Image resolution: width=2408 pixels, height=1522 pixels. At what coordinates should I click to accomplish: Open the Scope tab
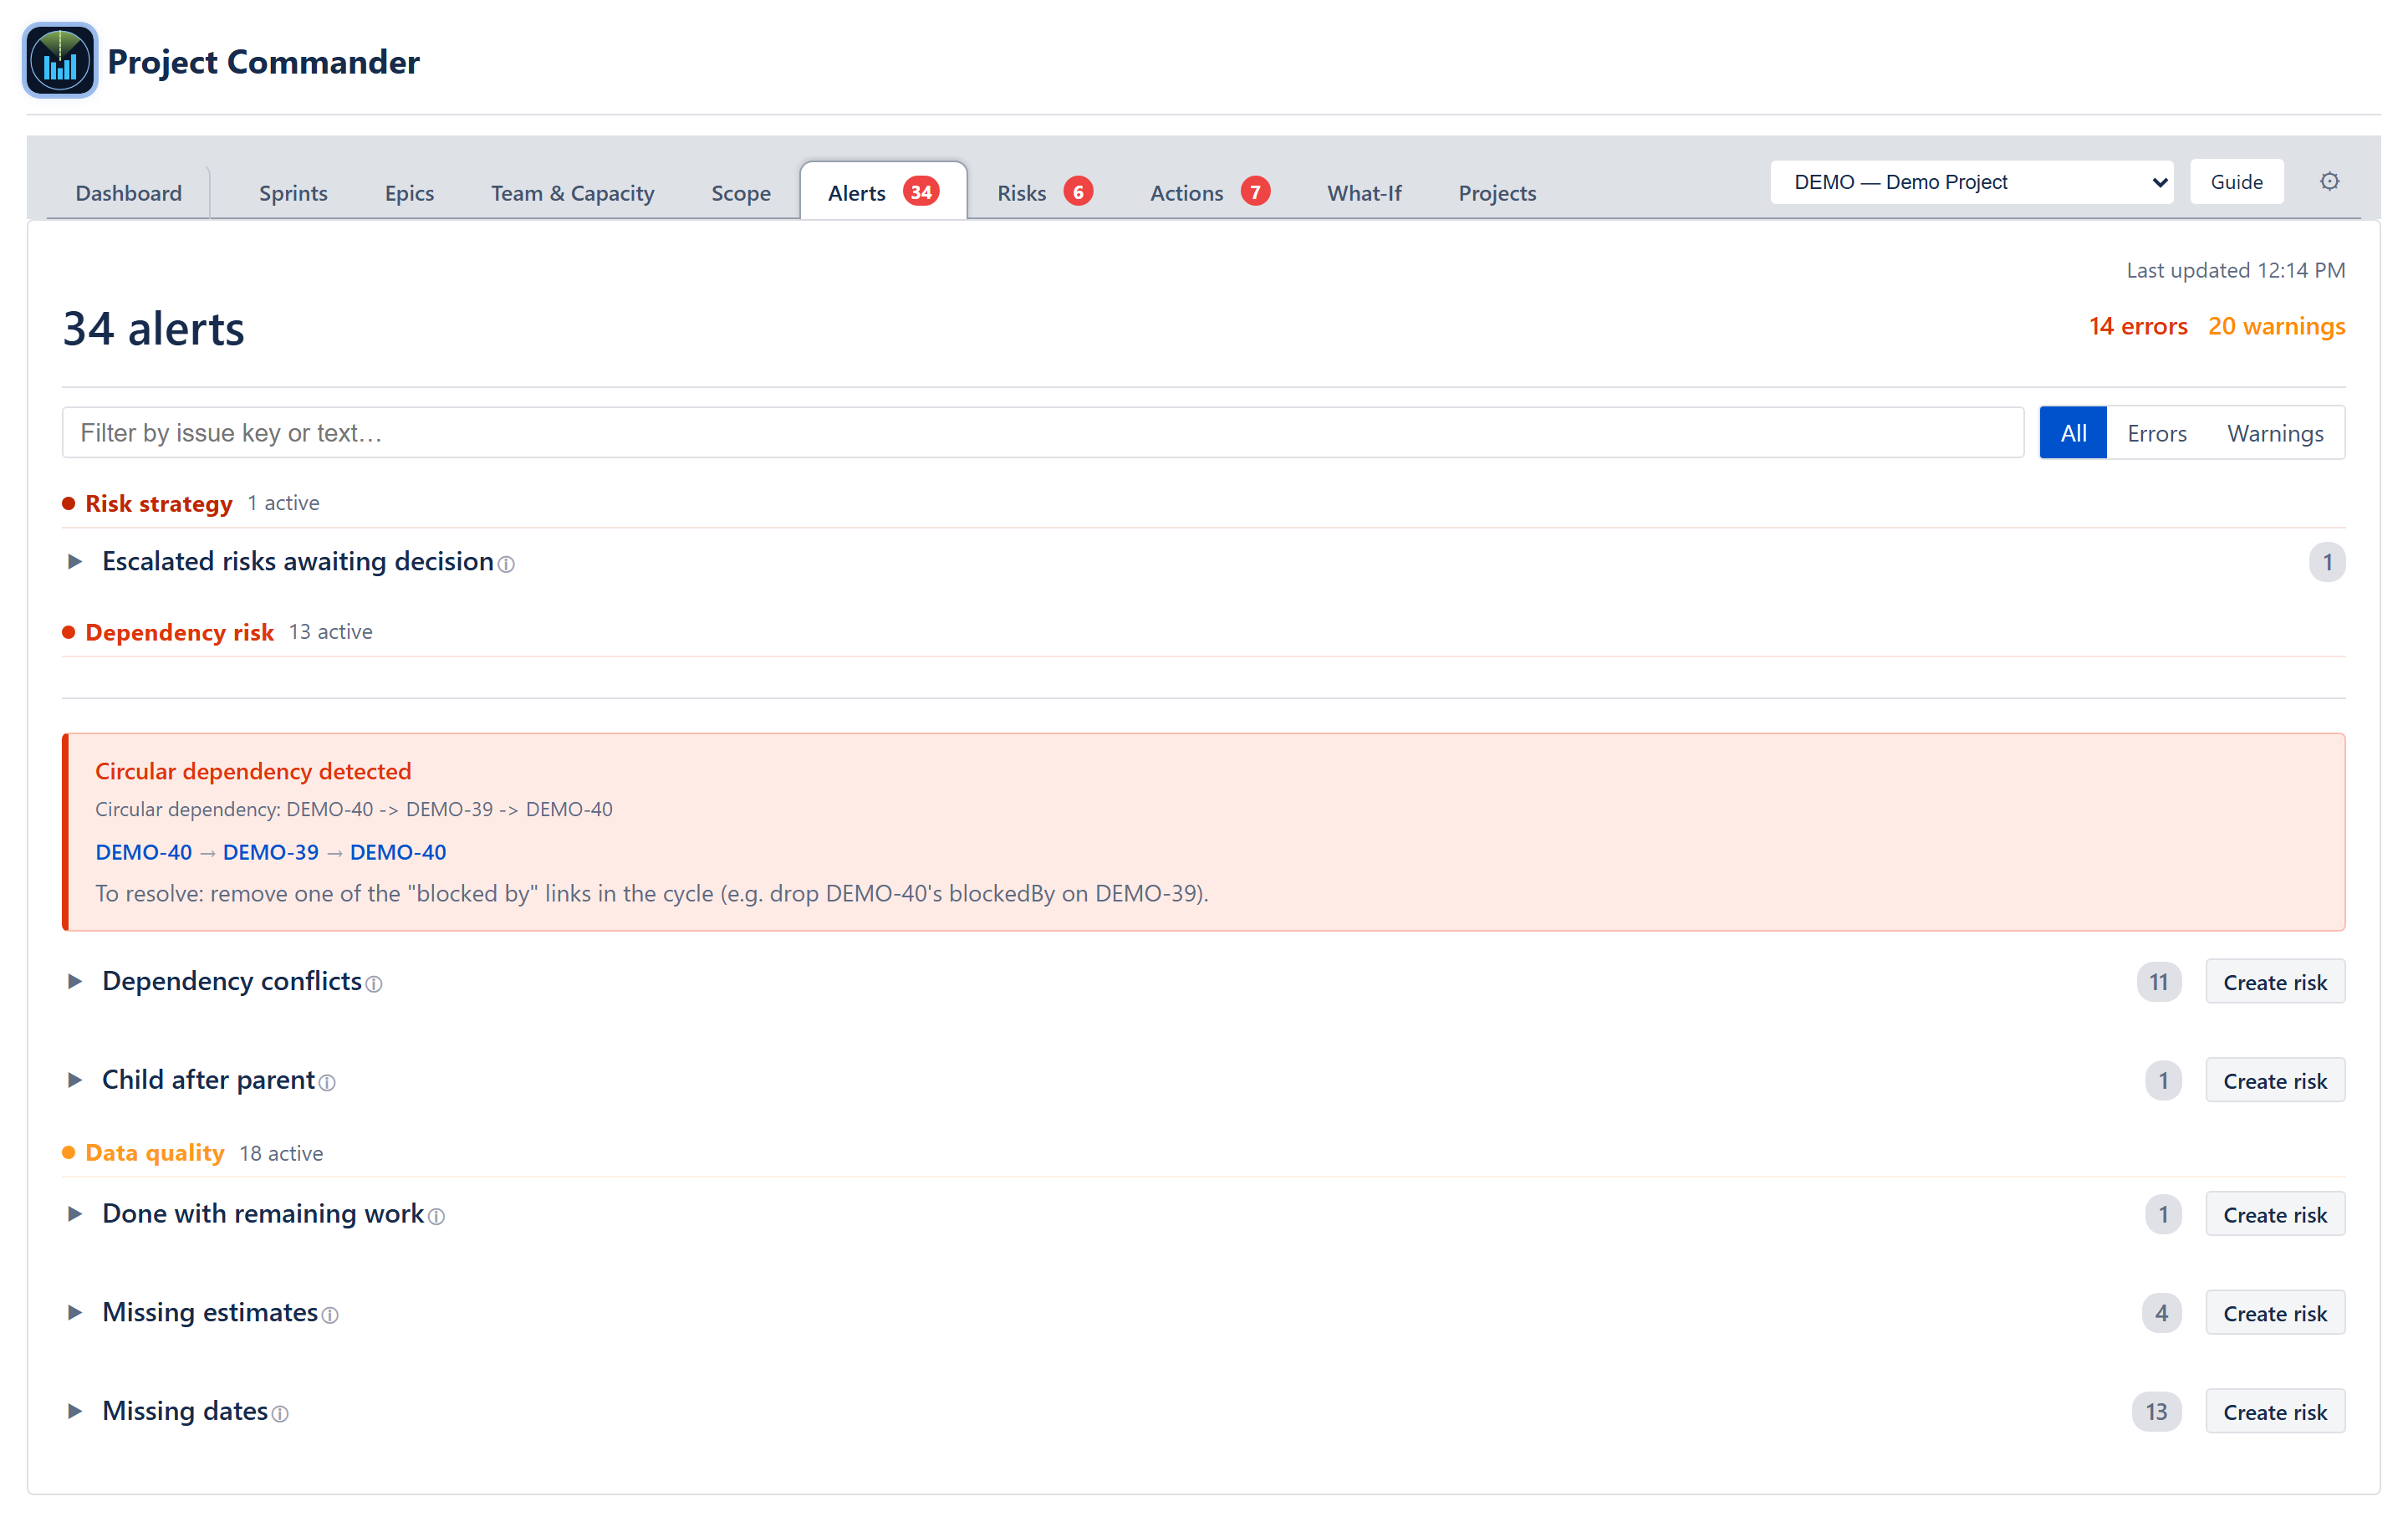pyautogui.click(x=741, y=193)
